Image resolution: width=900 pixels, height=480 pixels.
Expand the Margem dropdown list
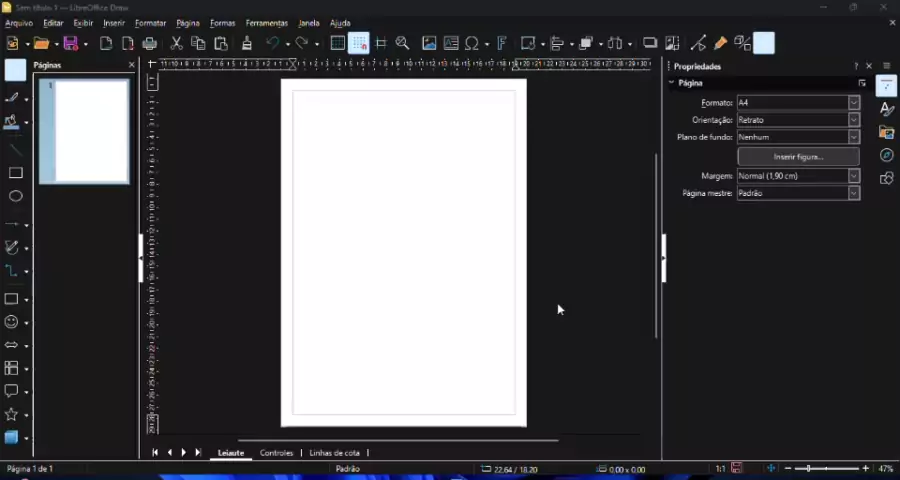pos(853,176)
